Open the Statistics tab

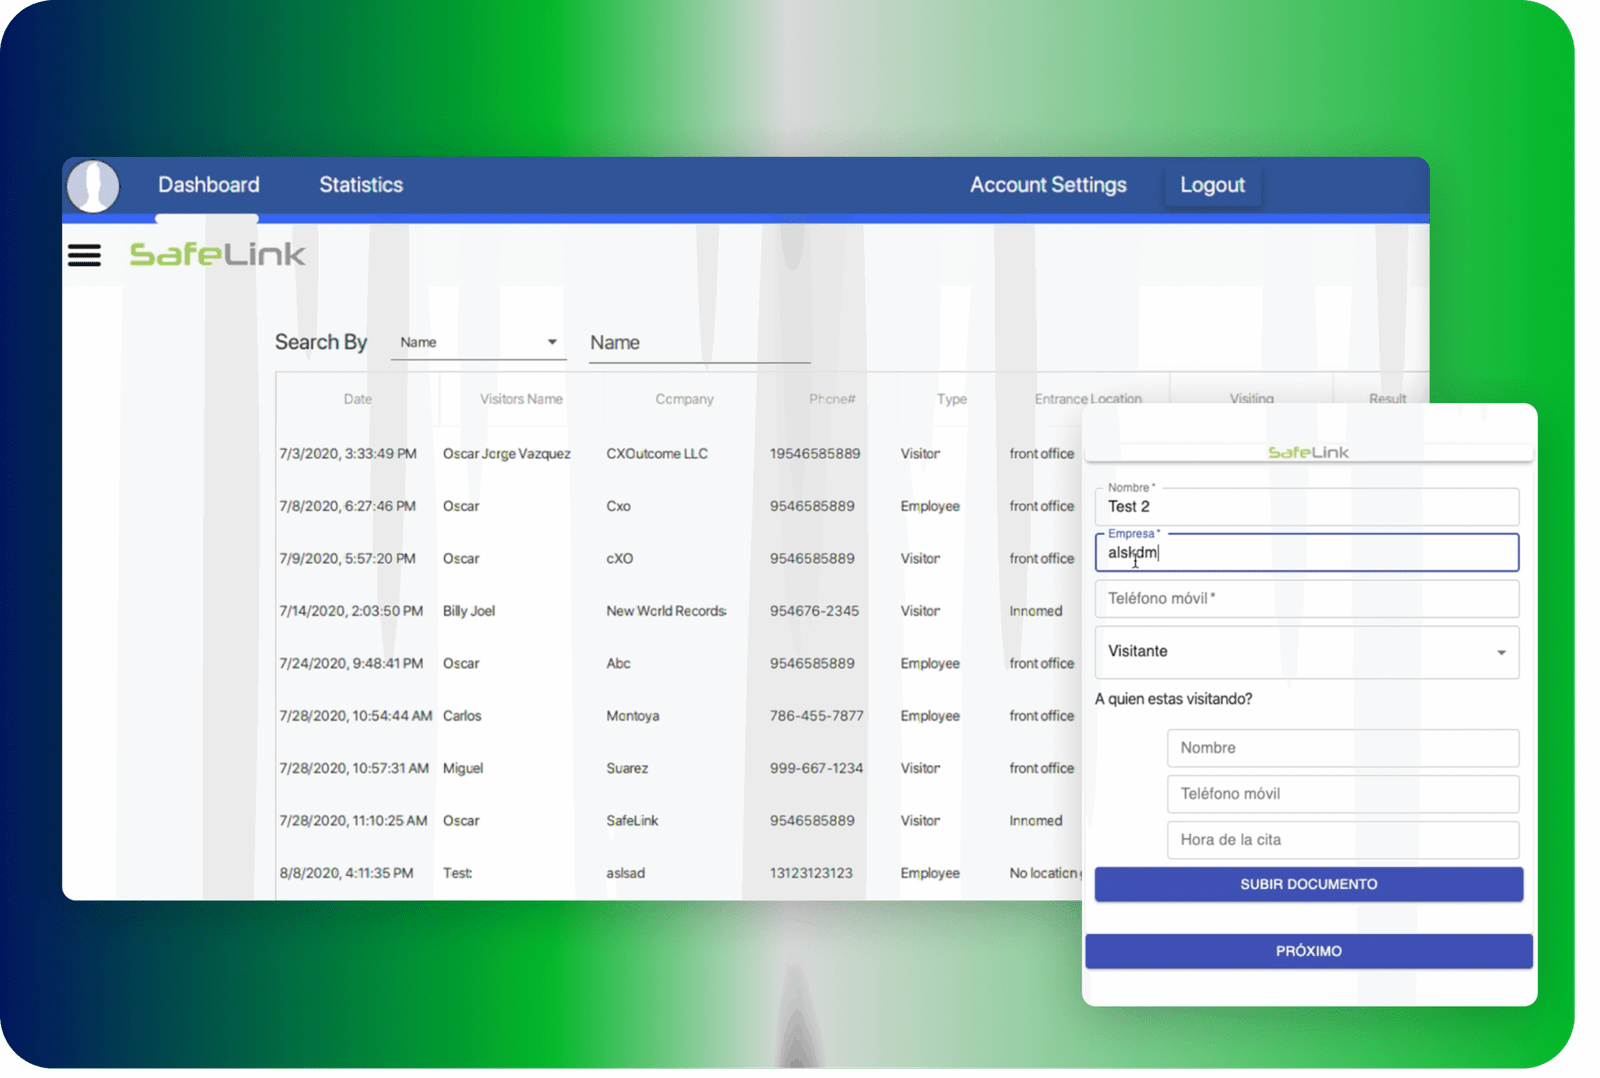tap(361, 185)
